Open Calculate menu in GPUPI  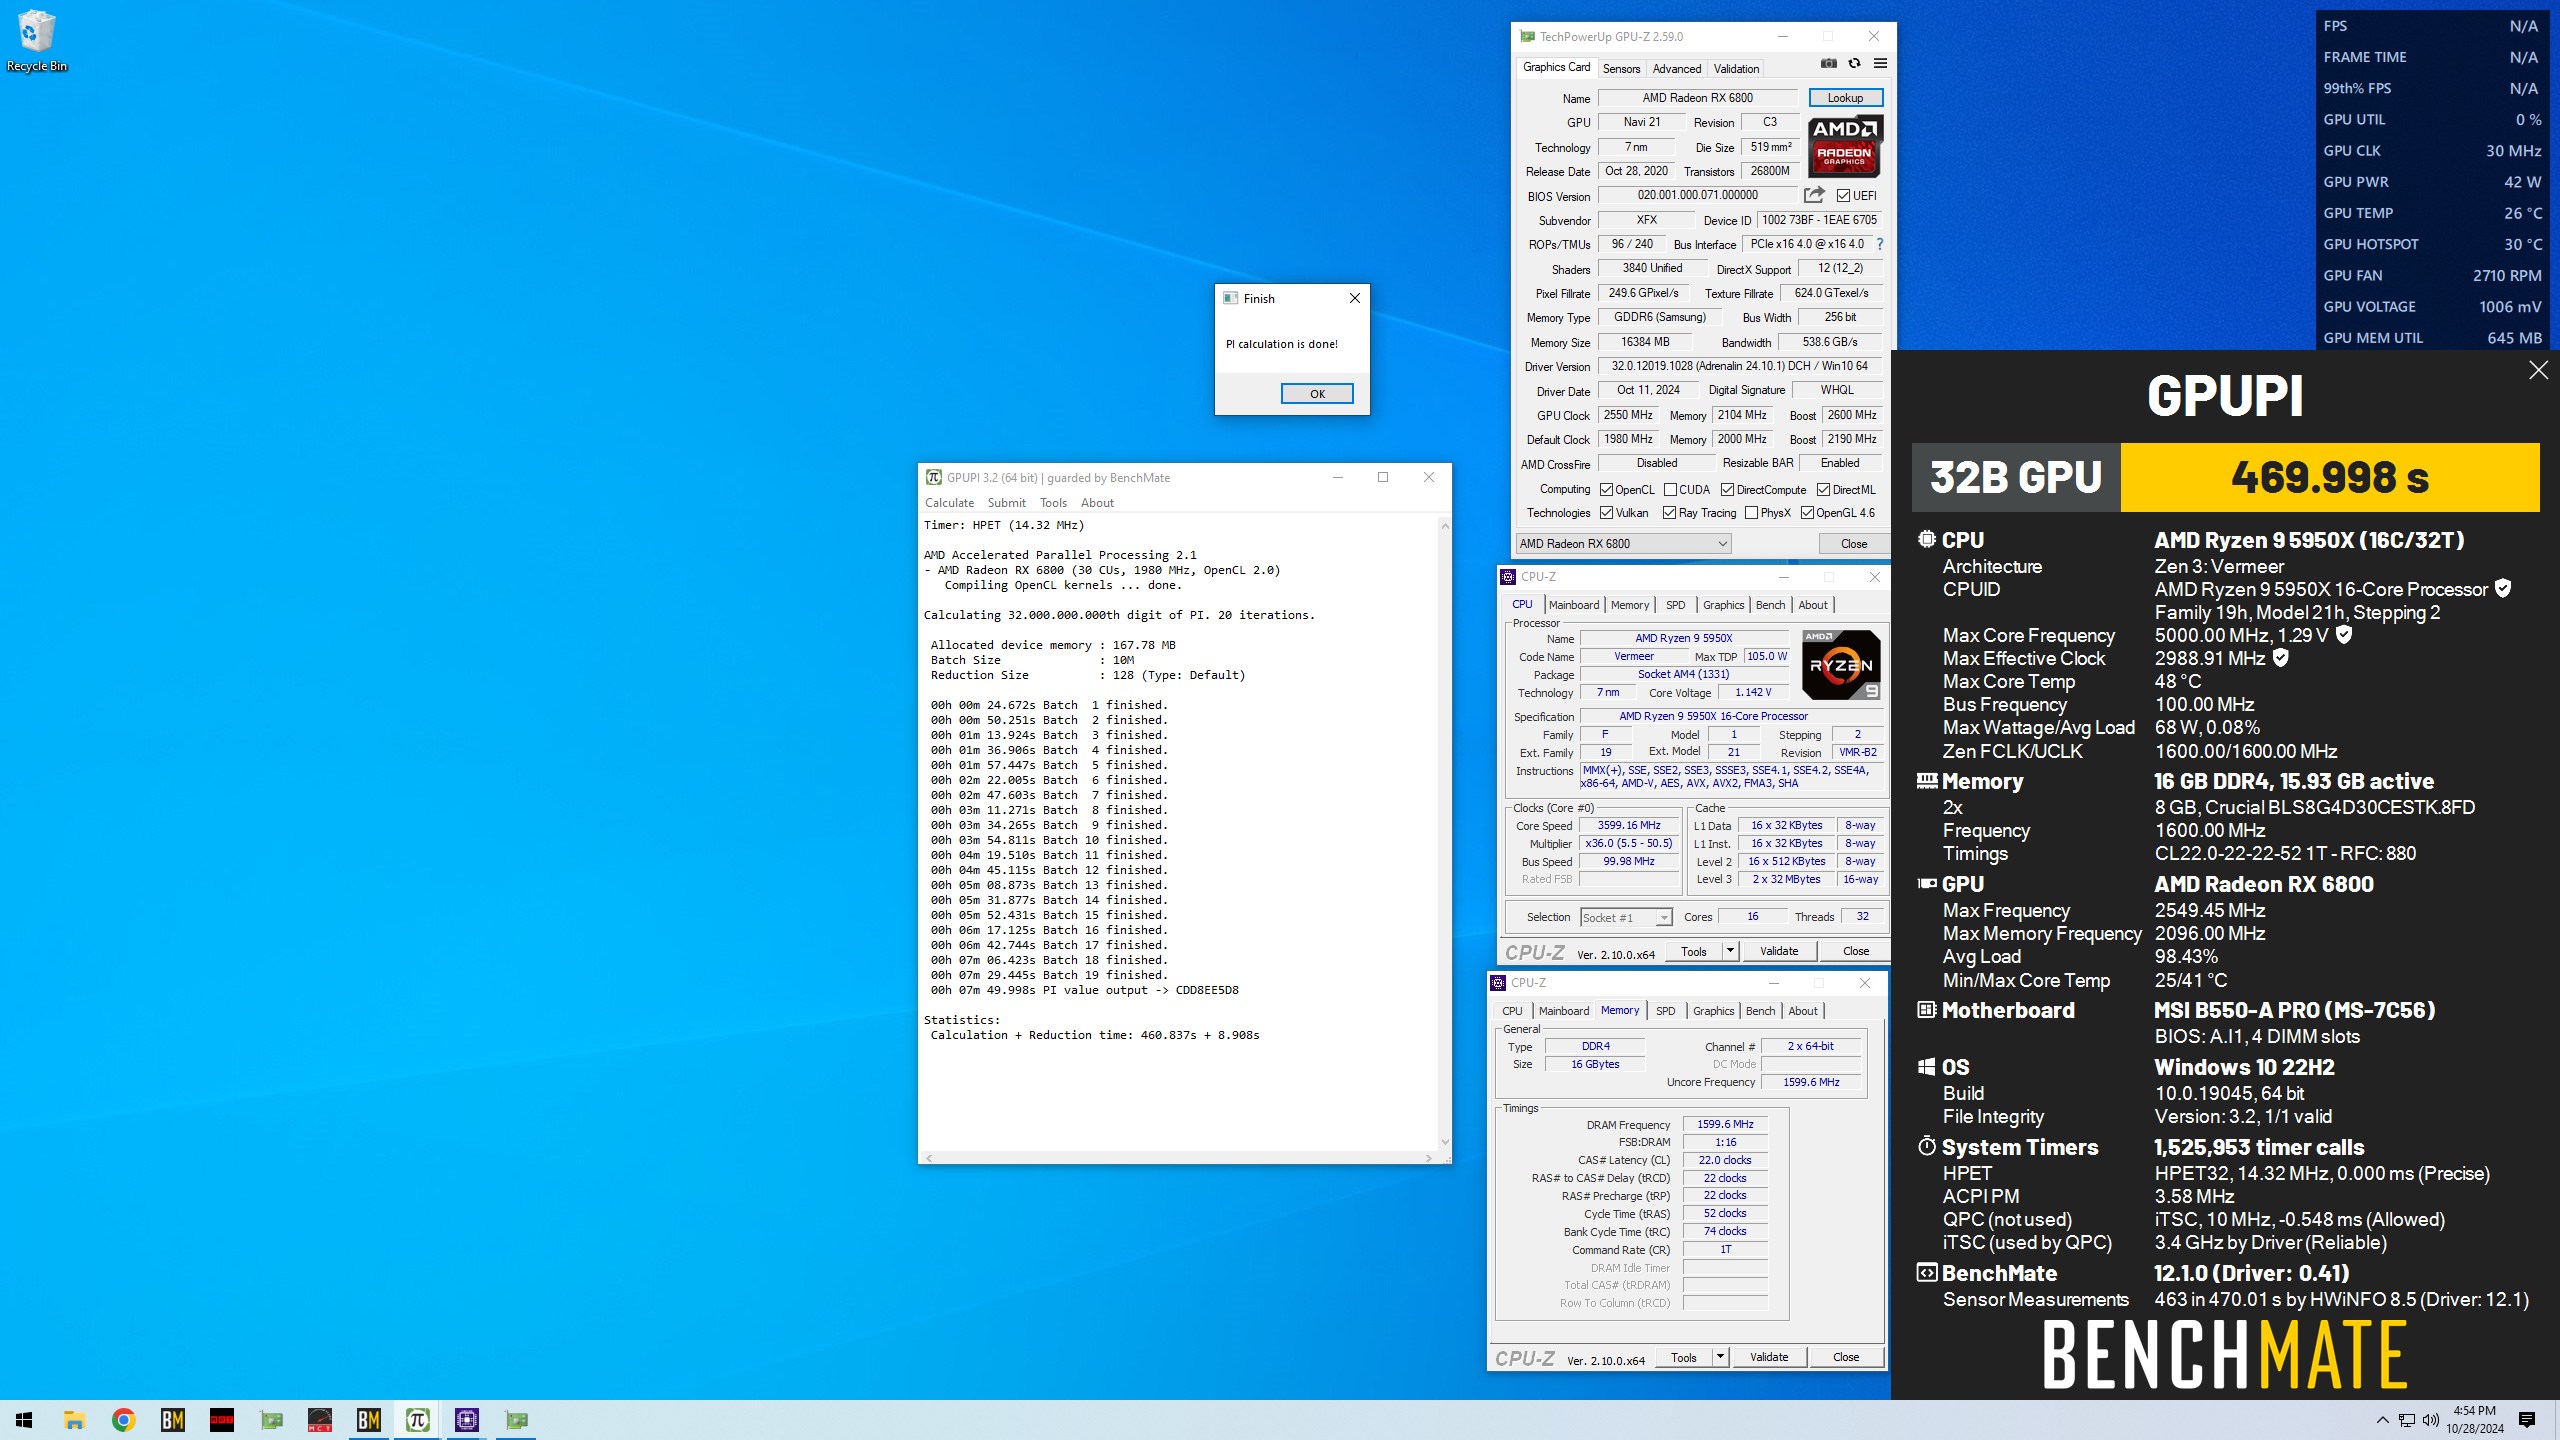point(949,503)
